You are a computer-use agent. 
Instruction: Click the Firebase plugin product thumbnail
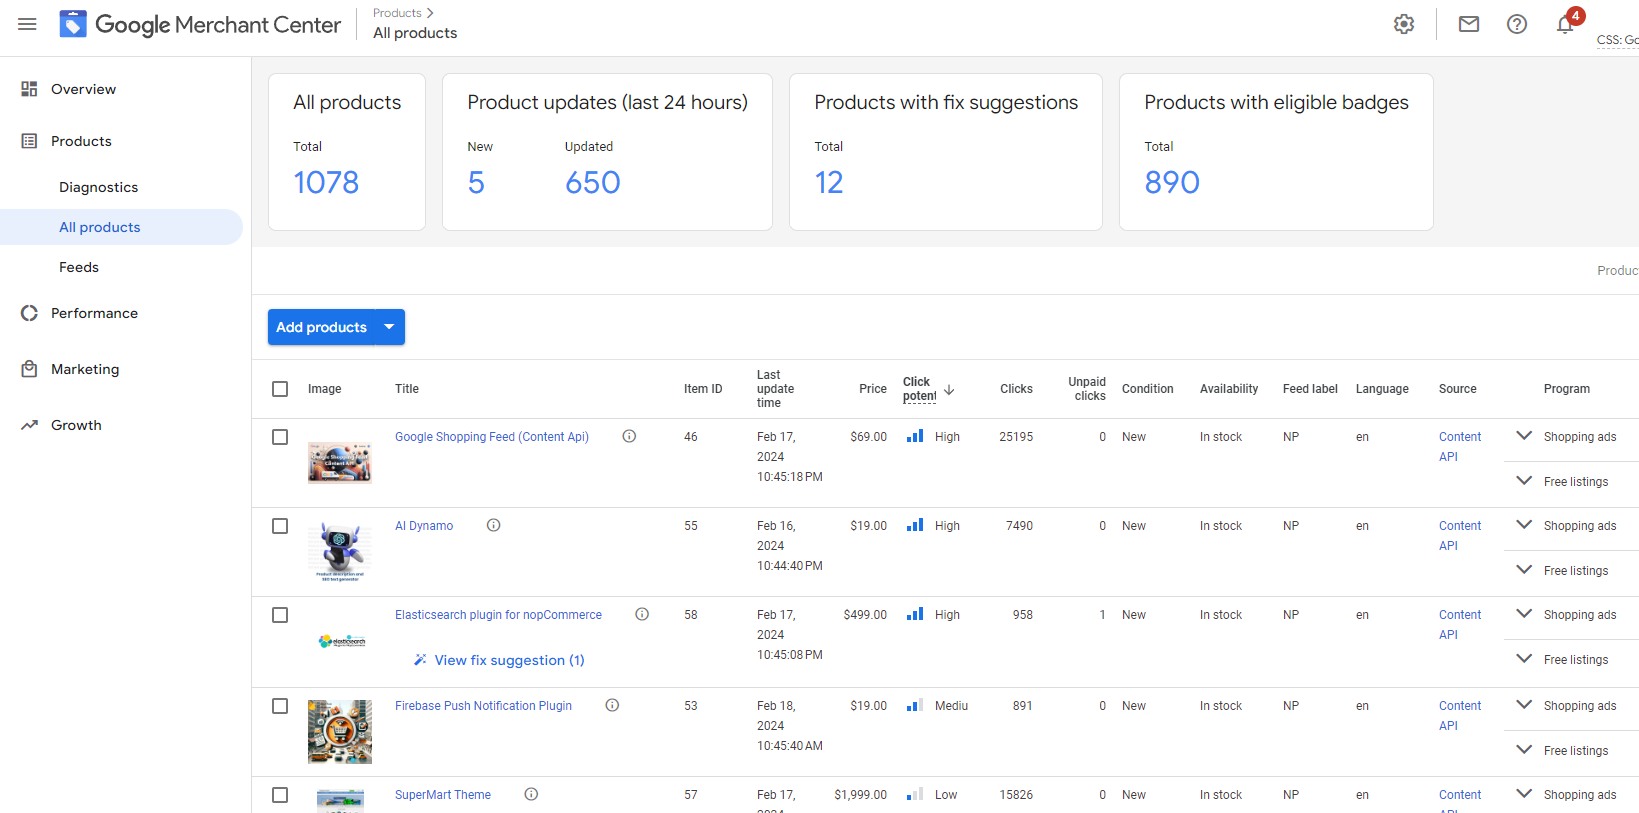click(x=340, y=732)
